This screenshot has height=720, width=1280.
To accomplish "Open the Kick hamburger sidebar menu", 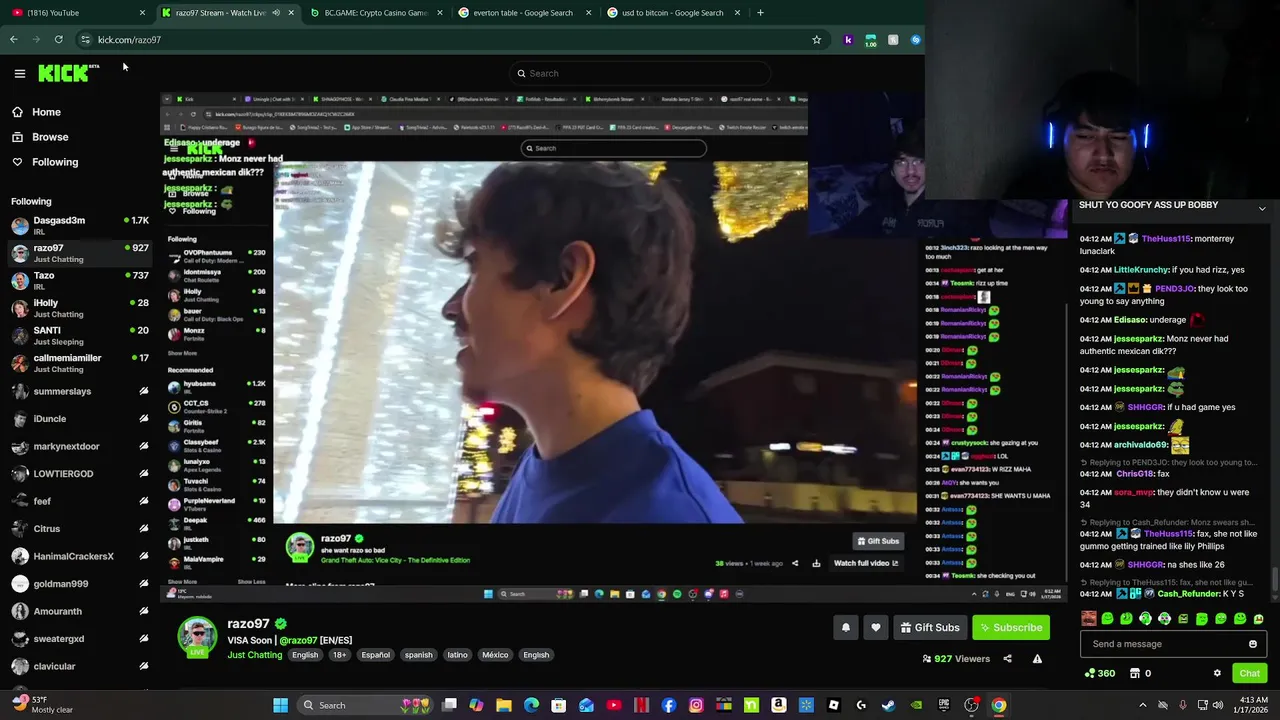I will click(x=19, y=73).
